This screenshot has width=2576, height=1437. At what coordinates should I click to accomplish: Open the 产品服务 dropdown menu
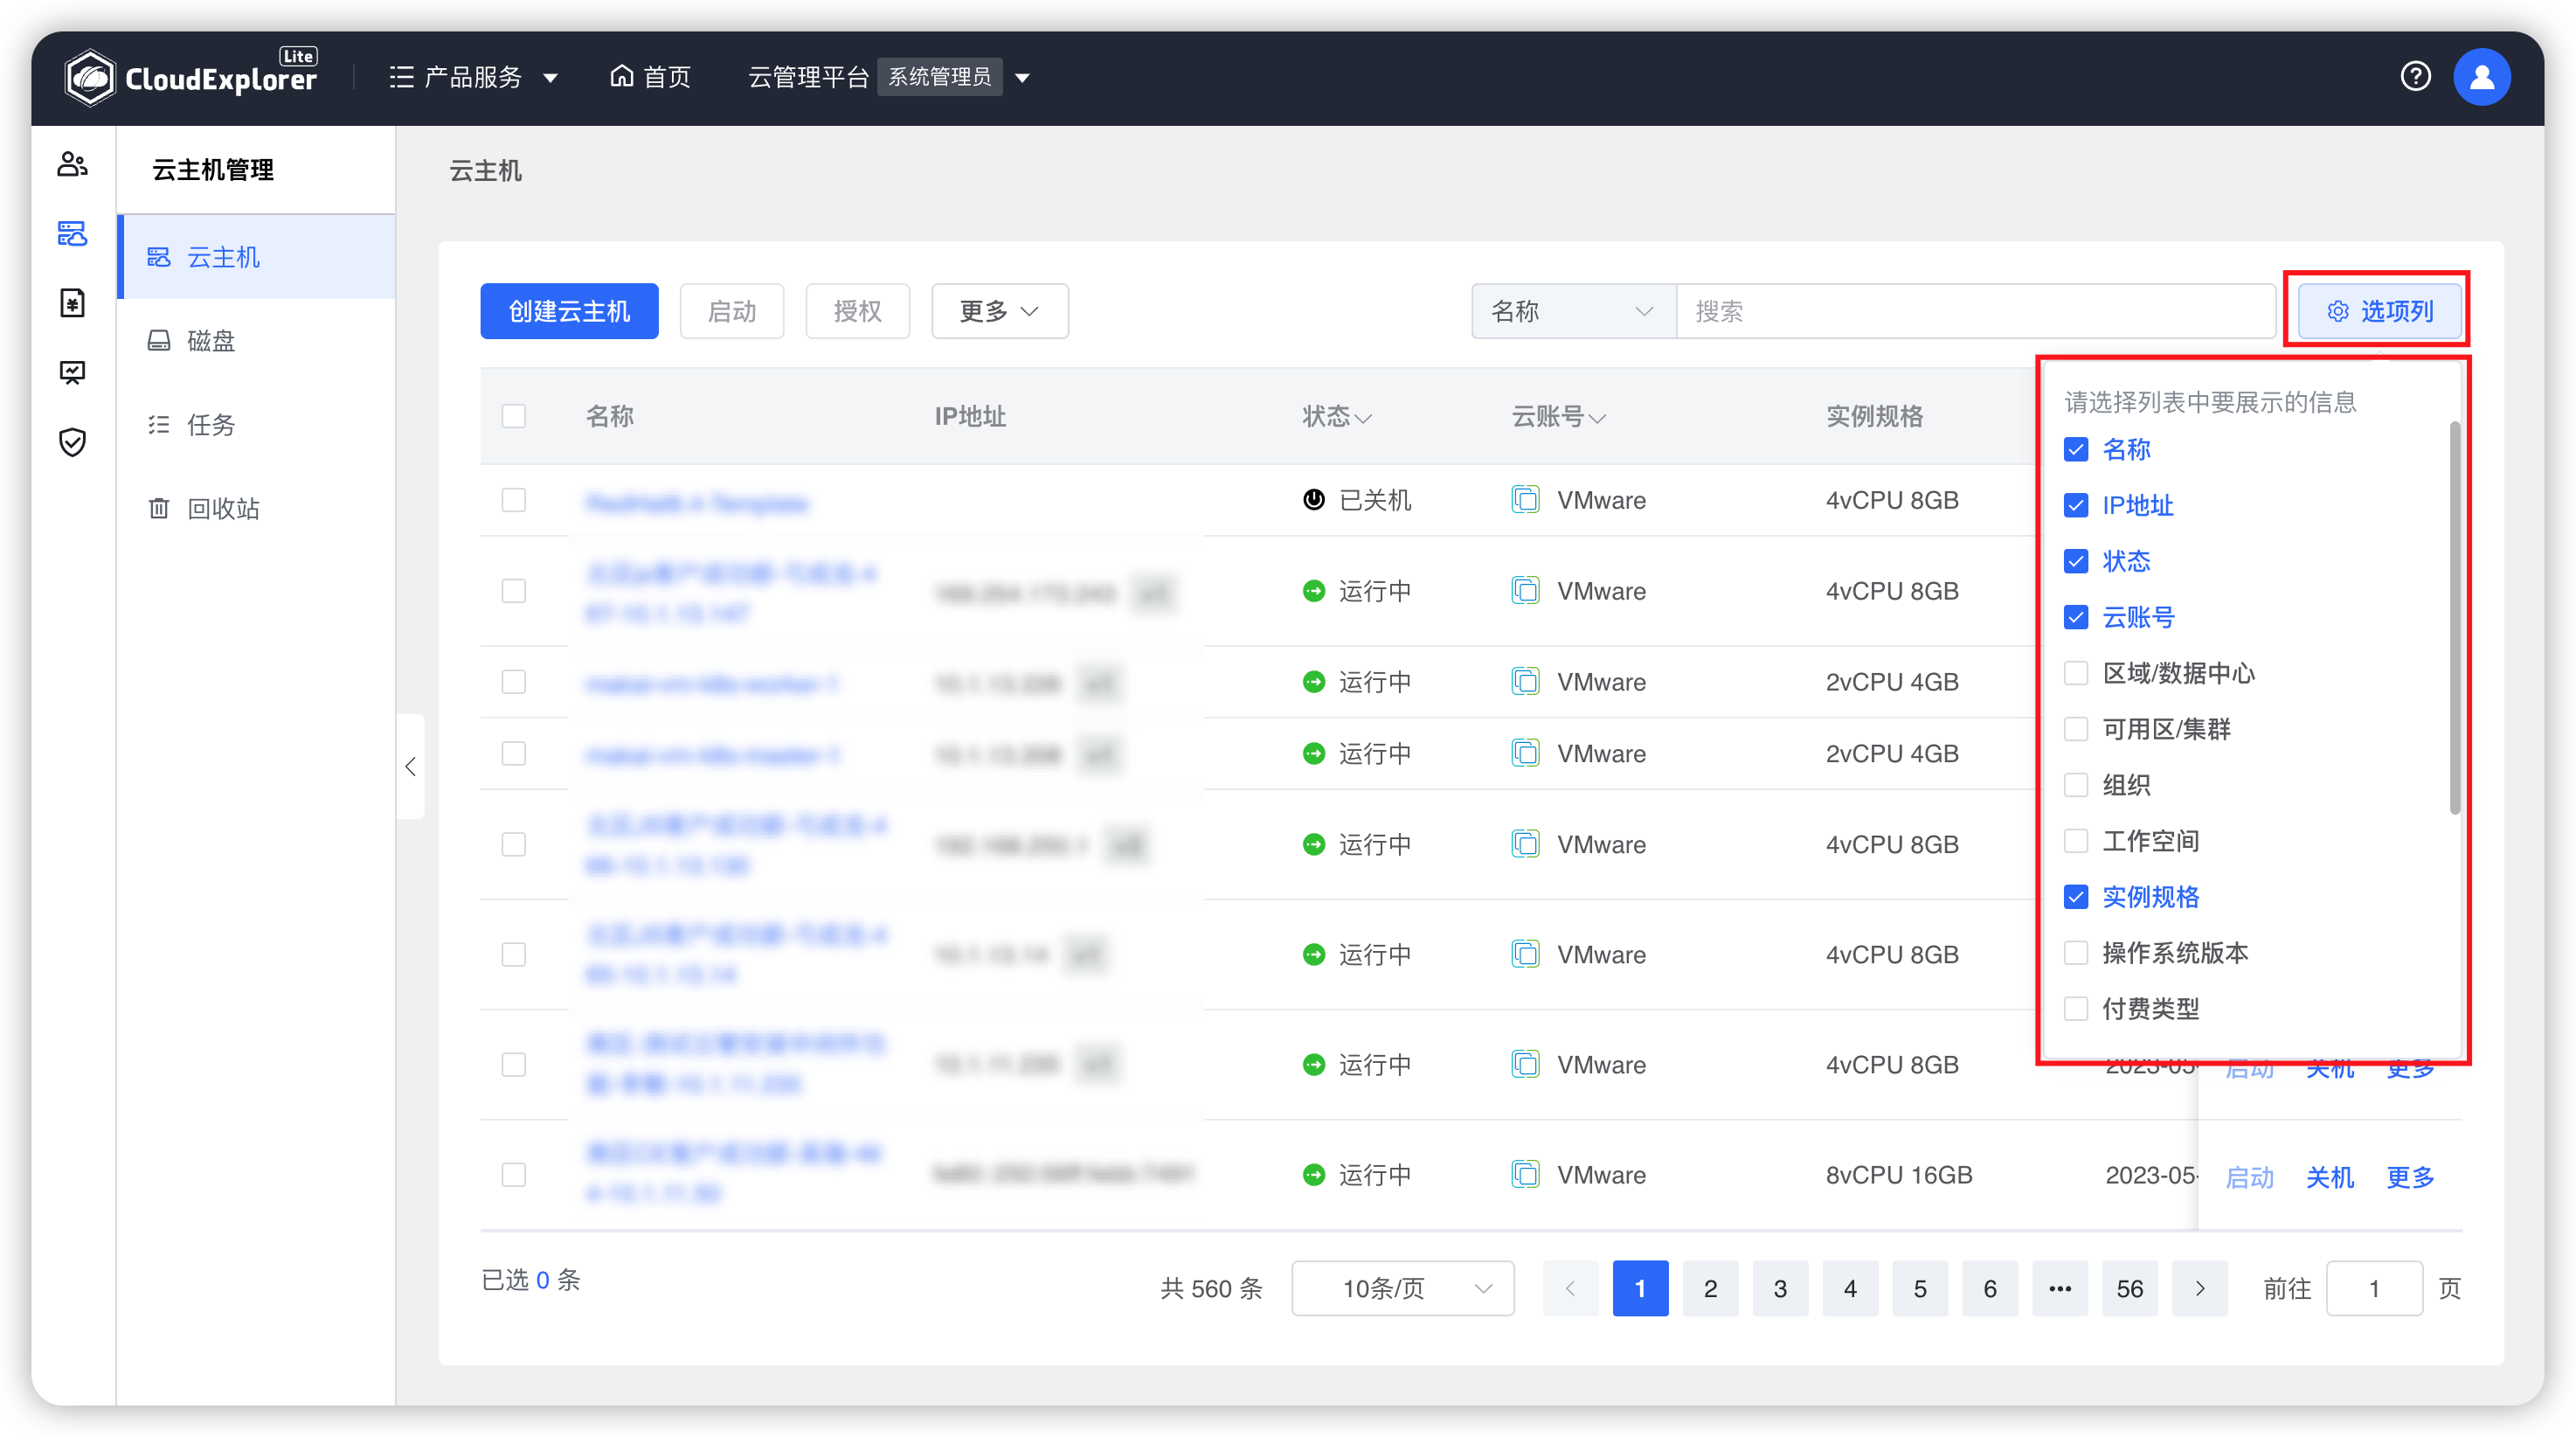pos(473,77)
